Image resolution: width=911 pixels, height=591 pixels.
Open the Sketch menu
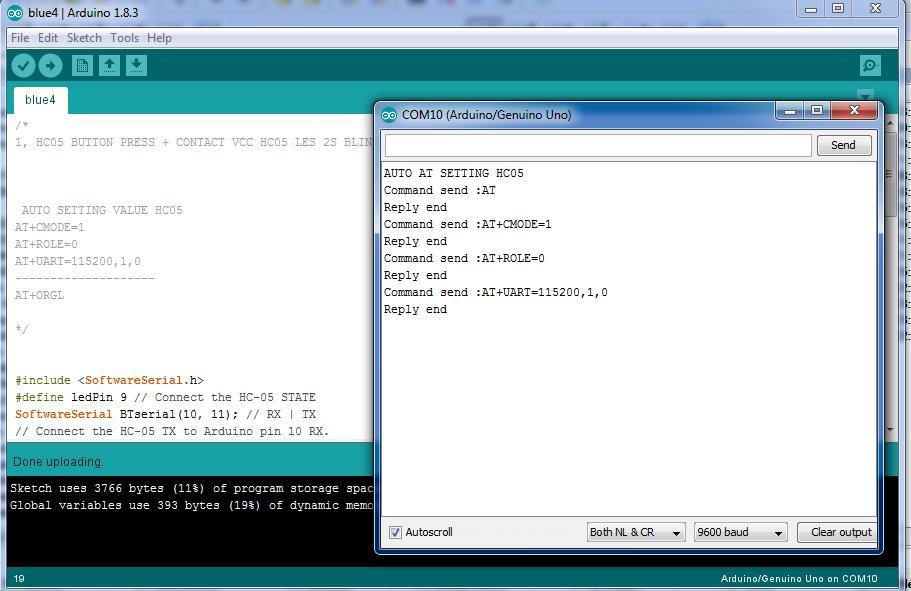(84, 38)
